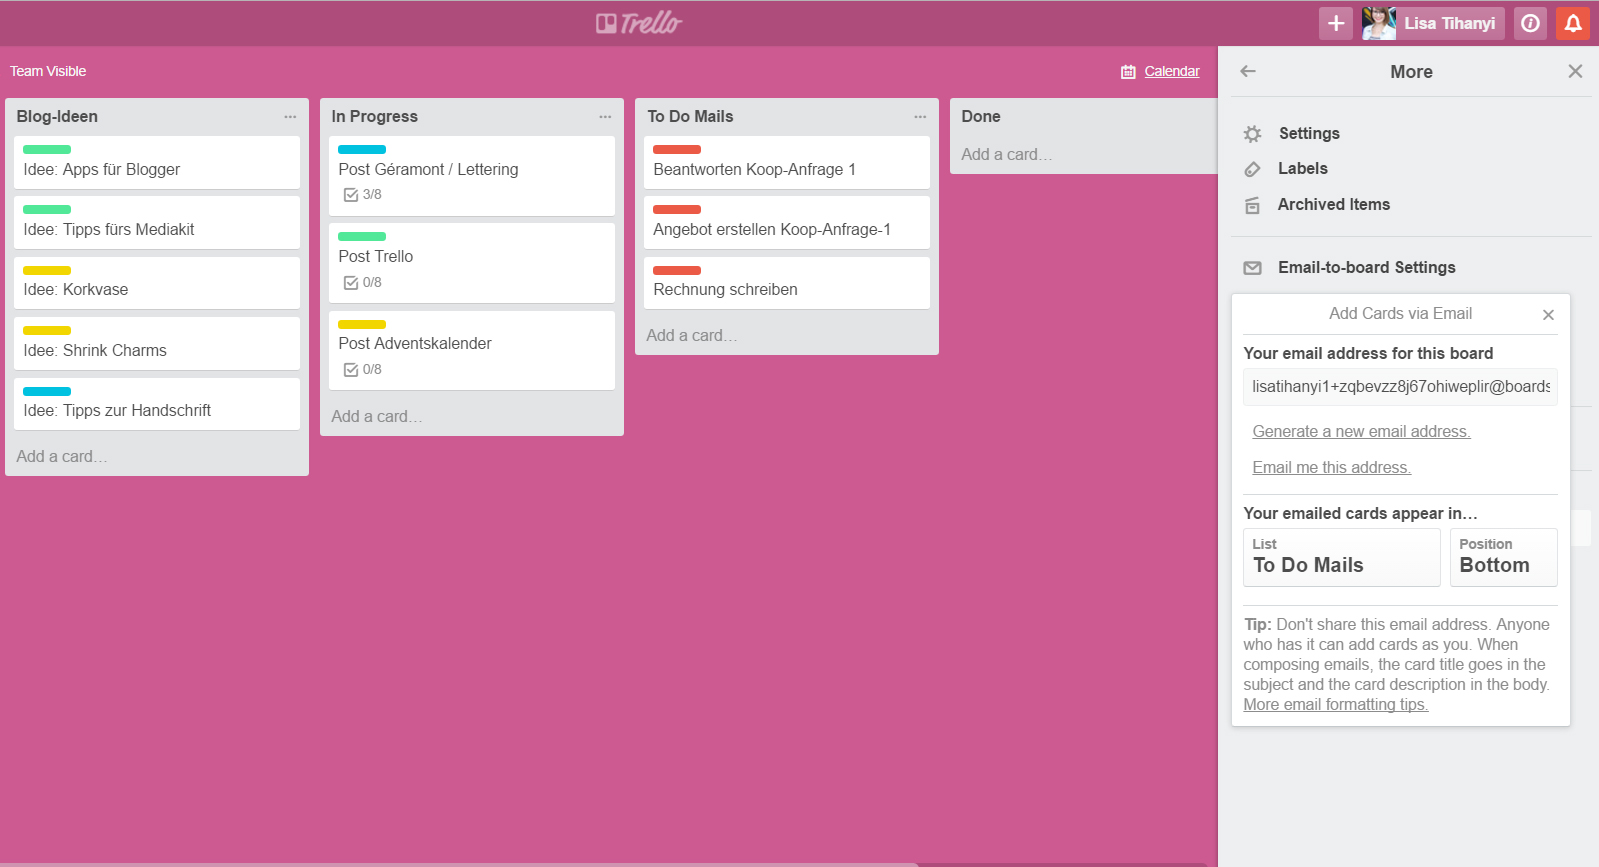The width and height of the screenshot is (1599, 867).
Task: Click red label on Rechnung schreiben card
Action: (677, 270)
